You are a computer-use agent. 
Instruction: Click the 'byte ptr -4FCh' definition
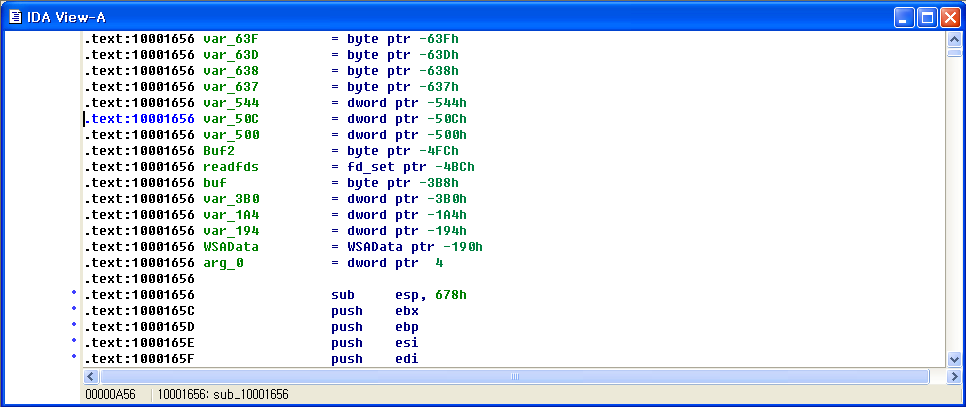tap(403, 151)
